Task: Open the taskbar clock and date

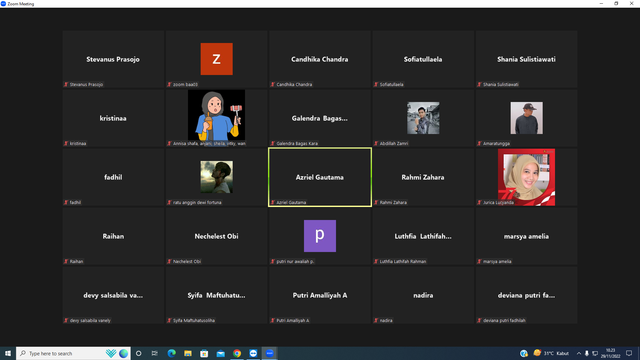Action: coord(610,353)
